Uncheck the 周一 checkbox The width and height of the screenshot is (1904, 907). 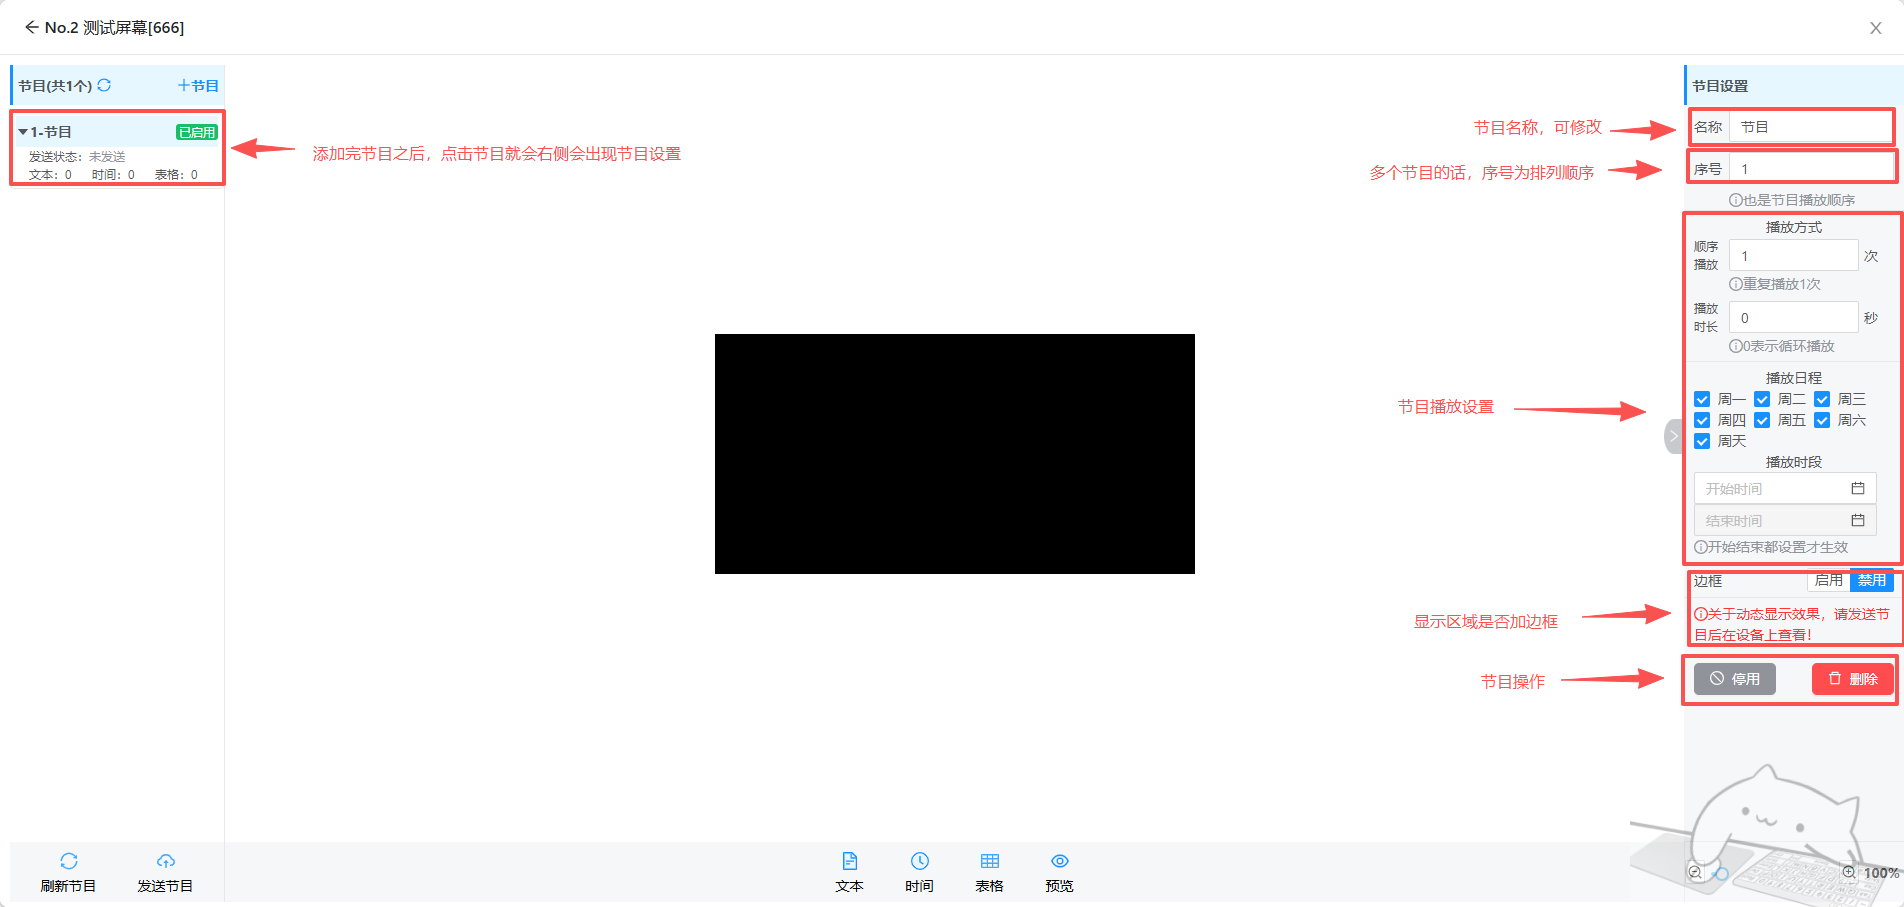(1702, 399)
